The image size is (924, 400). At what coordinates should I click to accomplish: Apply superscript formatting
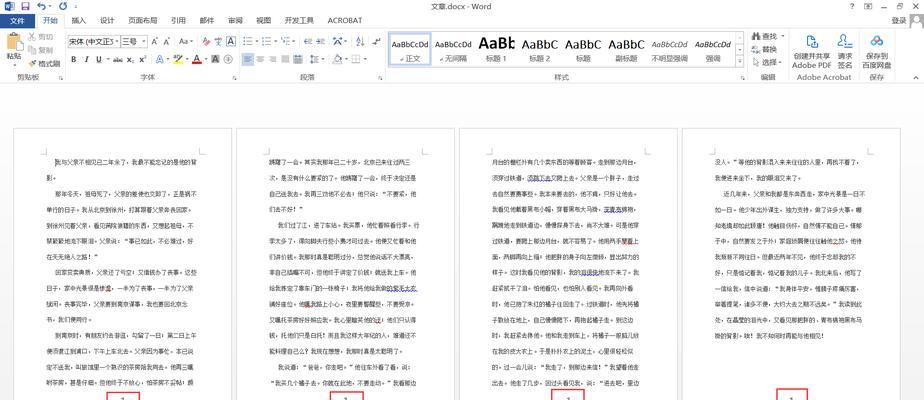[x=143, y=59]
